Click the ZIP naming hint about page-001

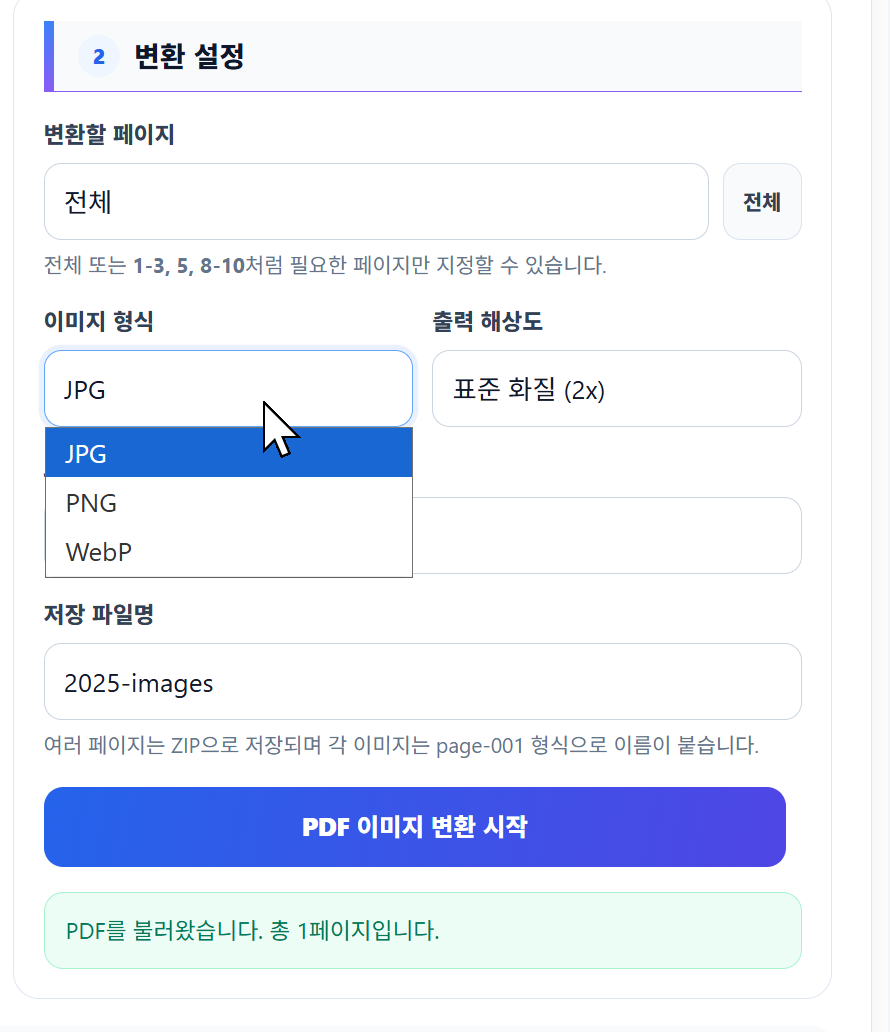coord(402,746)
